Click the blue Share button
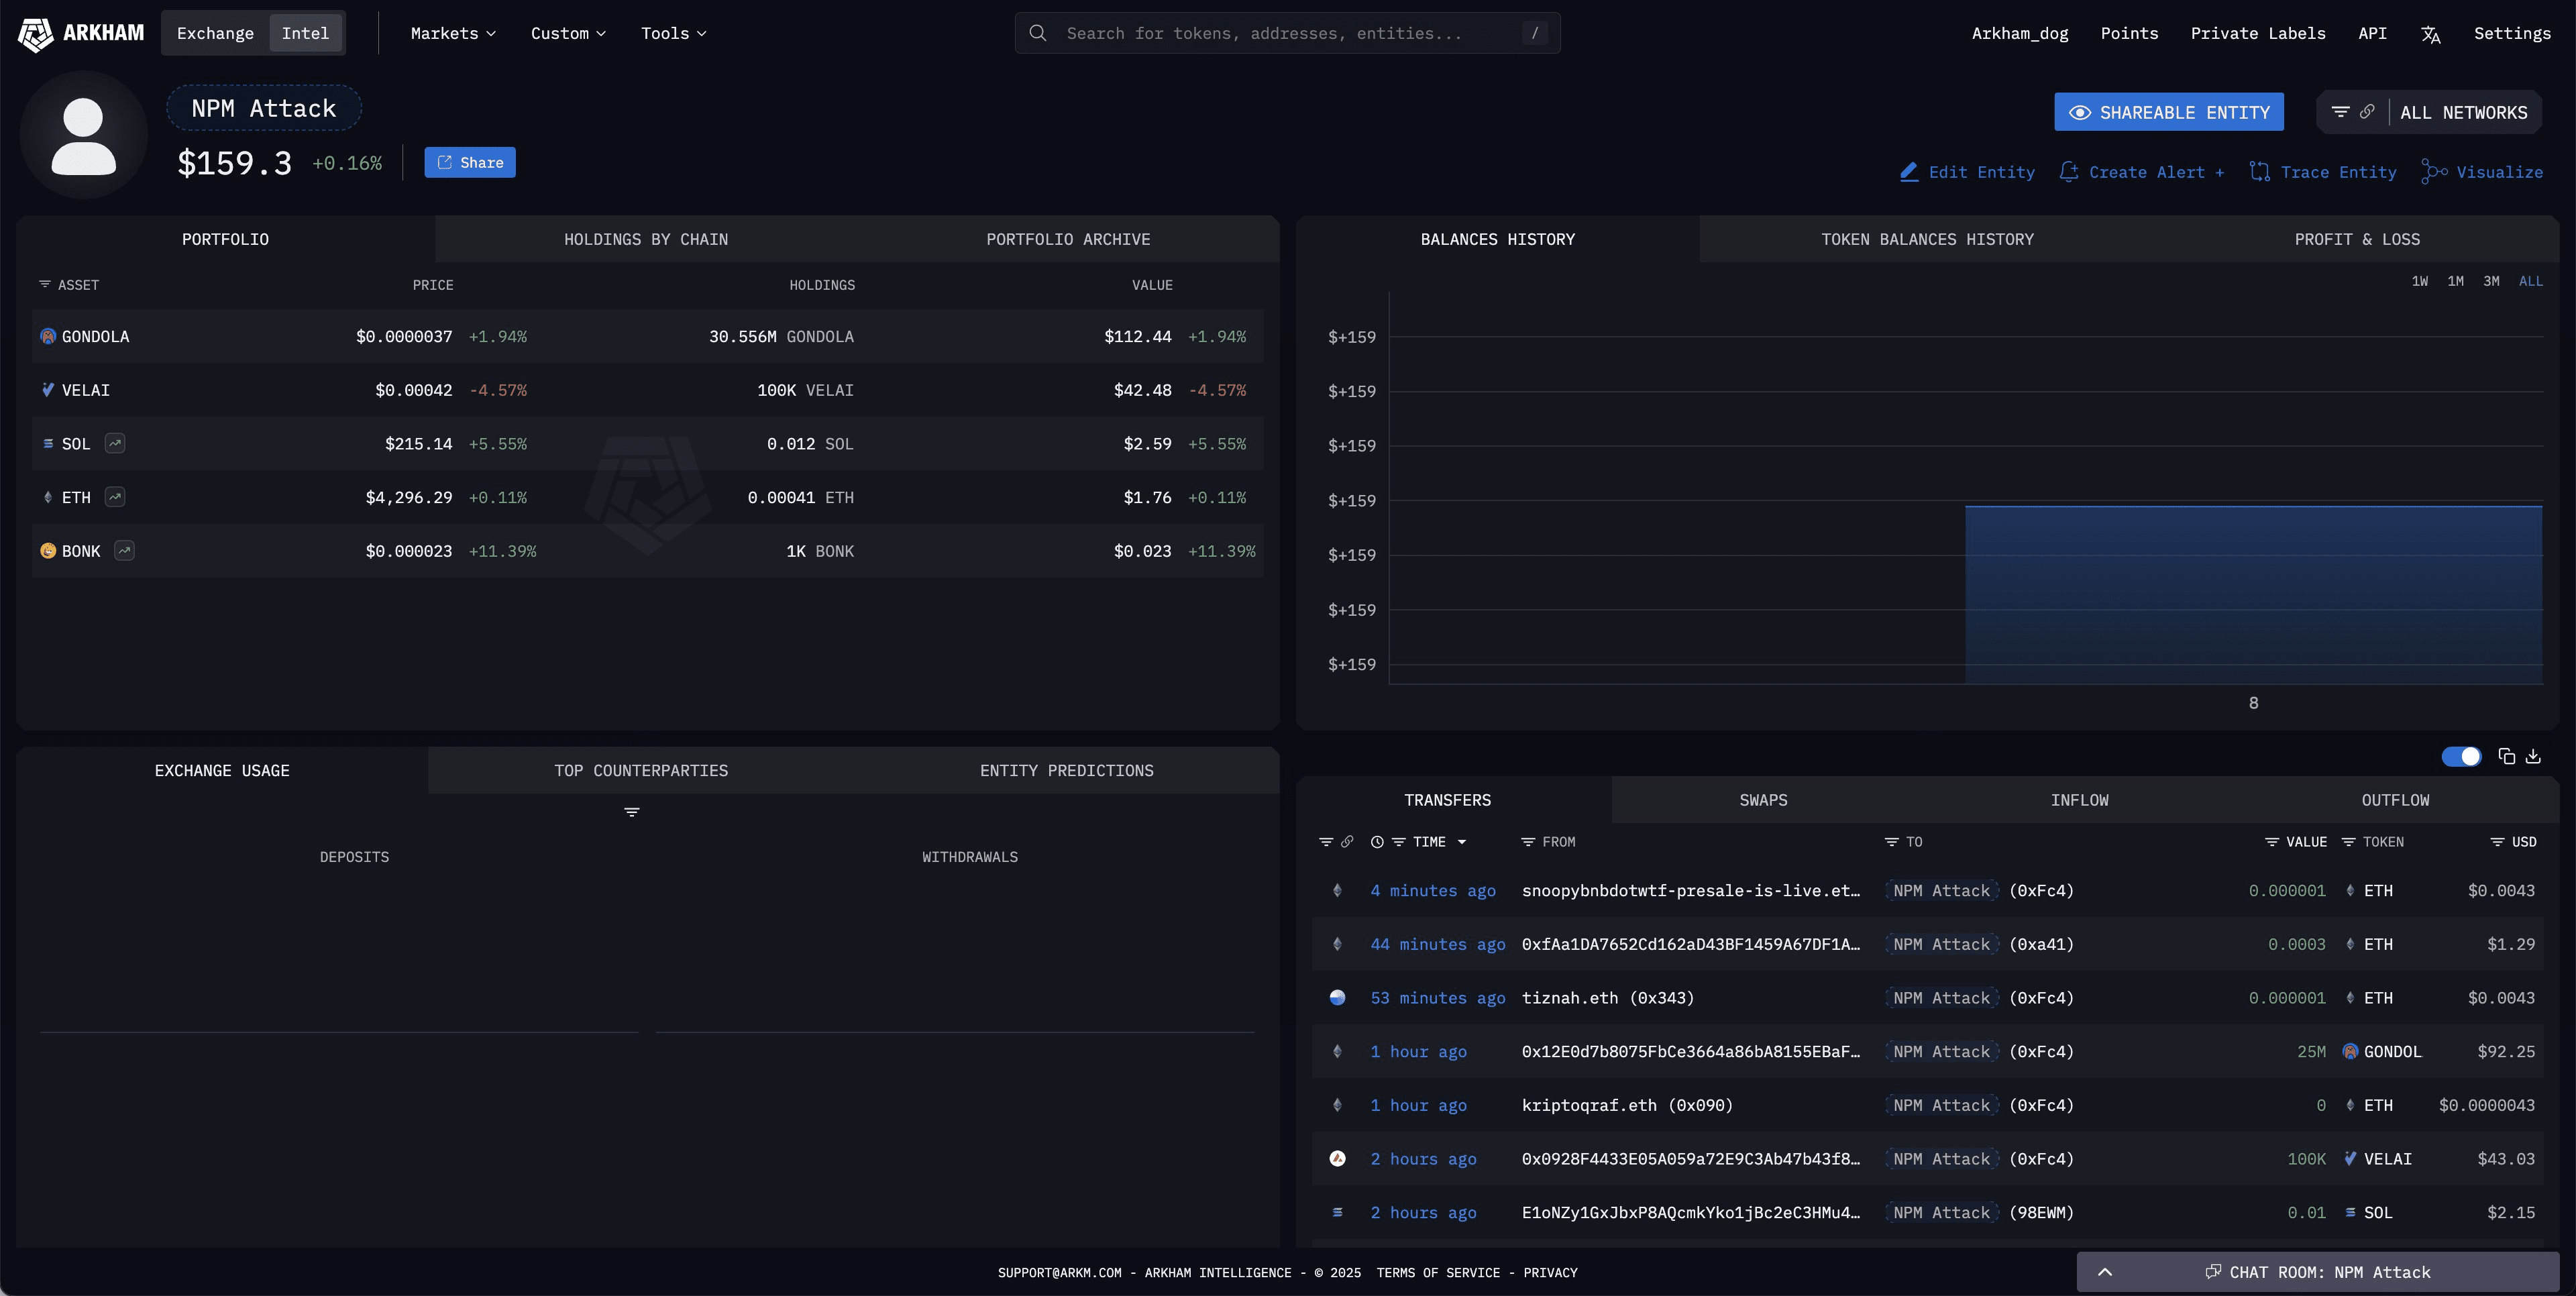This screenshot has height=1296, width=2576. (x=470, y=162)
